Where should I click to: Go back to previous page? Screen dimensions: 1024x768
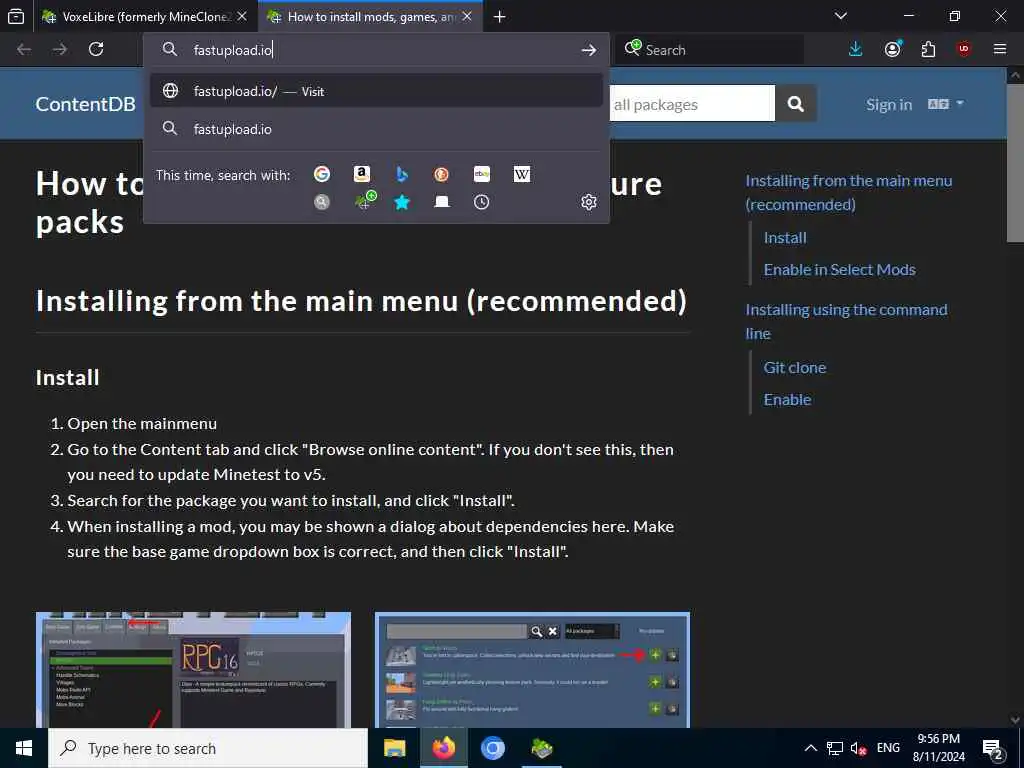pyautogui.click(x=24, y=49)
